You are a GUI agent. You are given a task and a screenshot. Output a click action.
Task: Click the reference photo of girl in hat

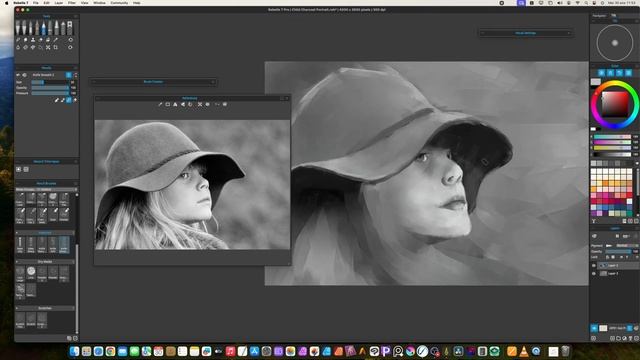click(x=192, y=184)
